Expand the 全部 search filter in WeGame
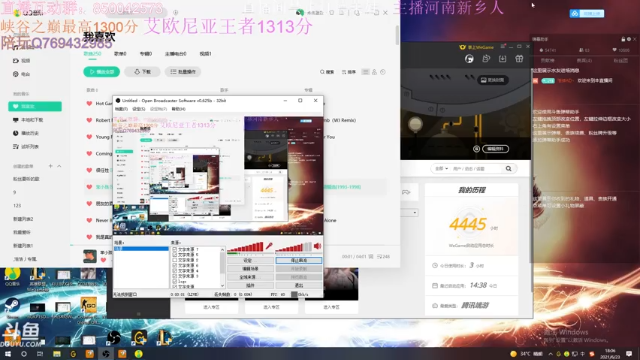 tap(442, 169)
